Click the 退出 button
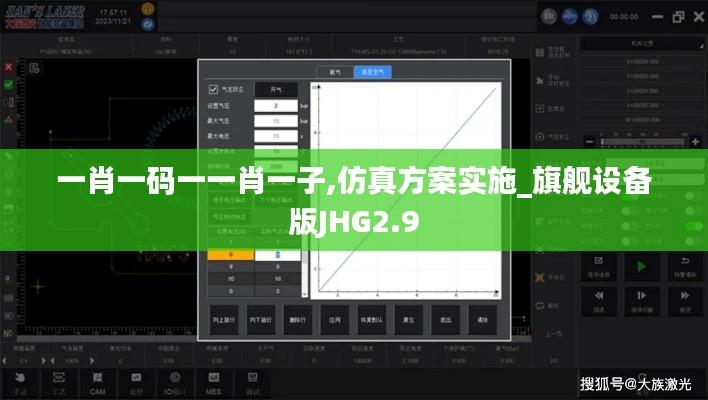The image size is (708, 400). [x=446, y=320]
